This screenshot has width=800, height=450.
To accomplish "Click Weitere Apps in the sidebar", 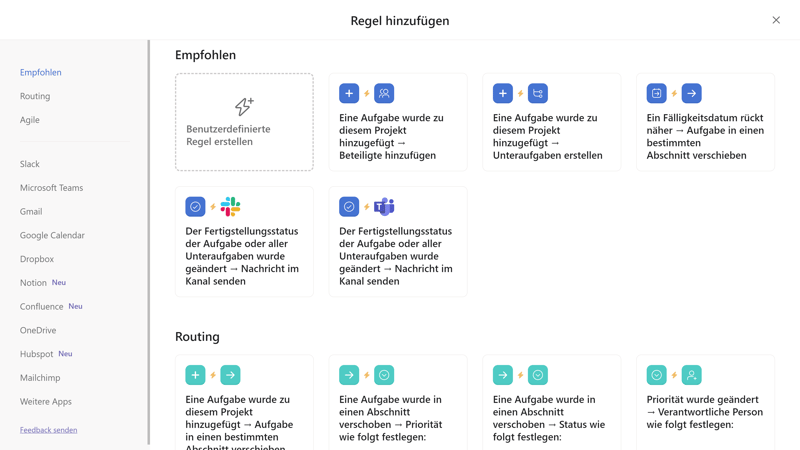I will pyautogui.click(x=46, y=402).
